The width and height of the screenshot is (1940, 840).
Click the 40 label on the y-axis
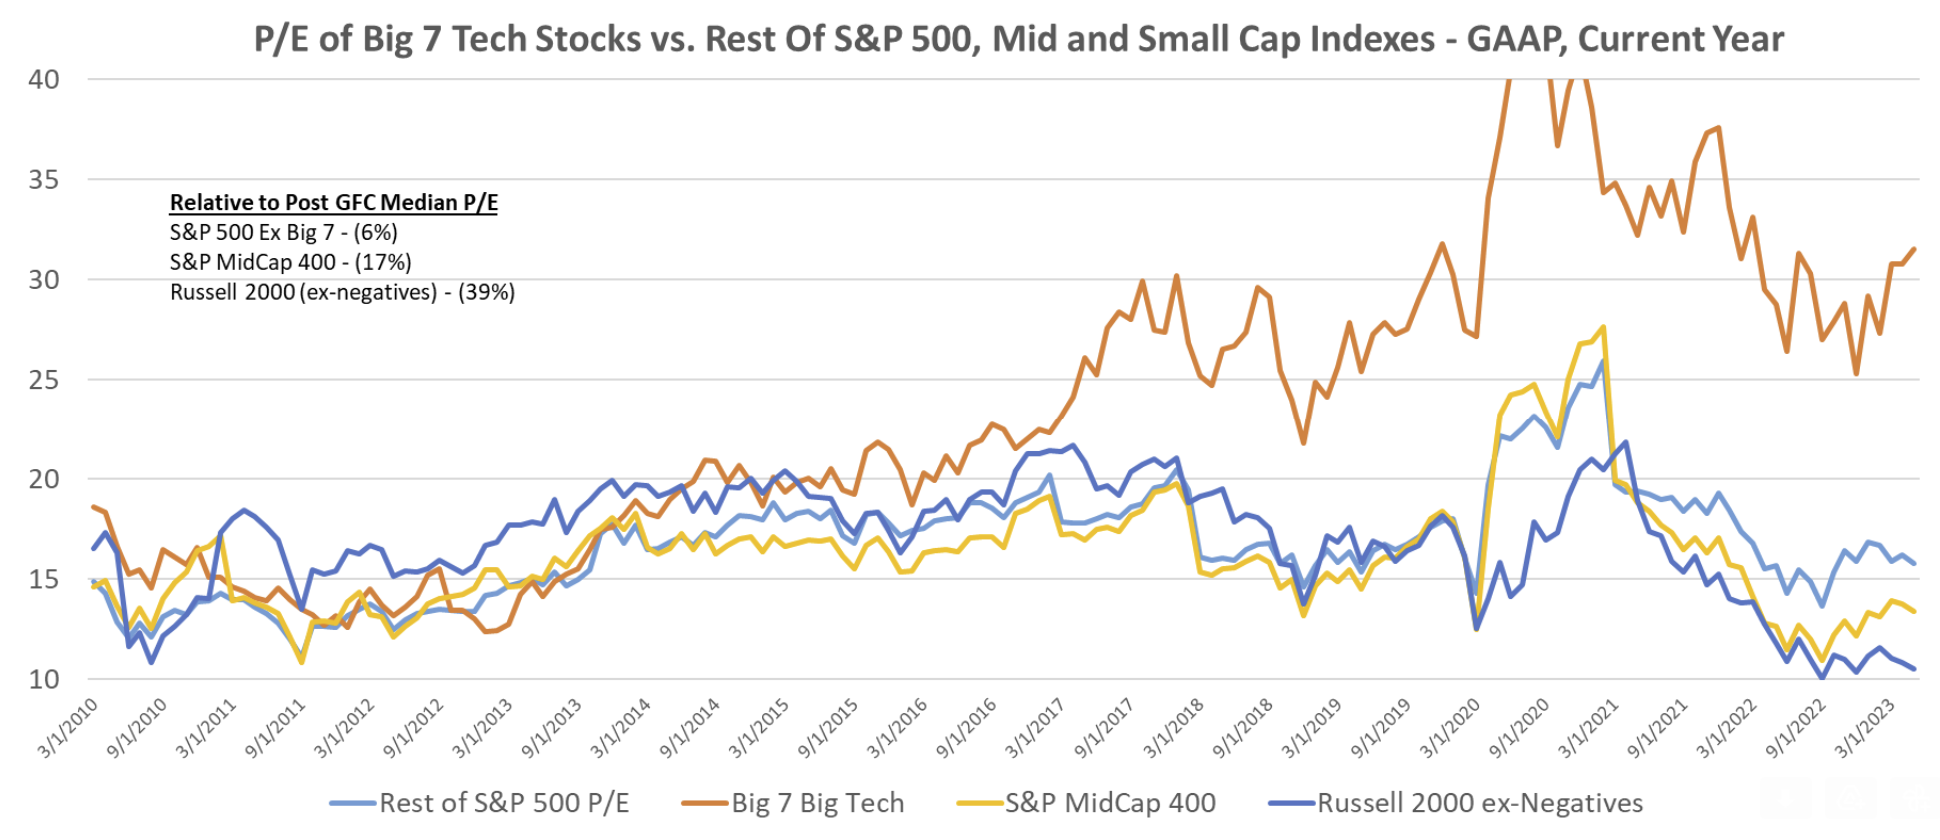44,79
